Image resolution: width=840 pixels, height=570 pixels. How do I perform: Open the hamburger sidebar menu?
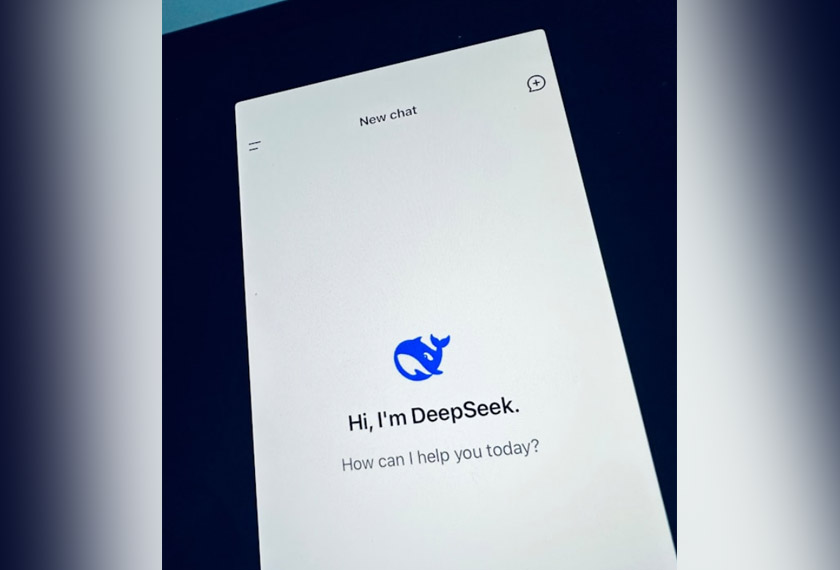coord(255,146)
